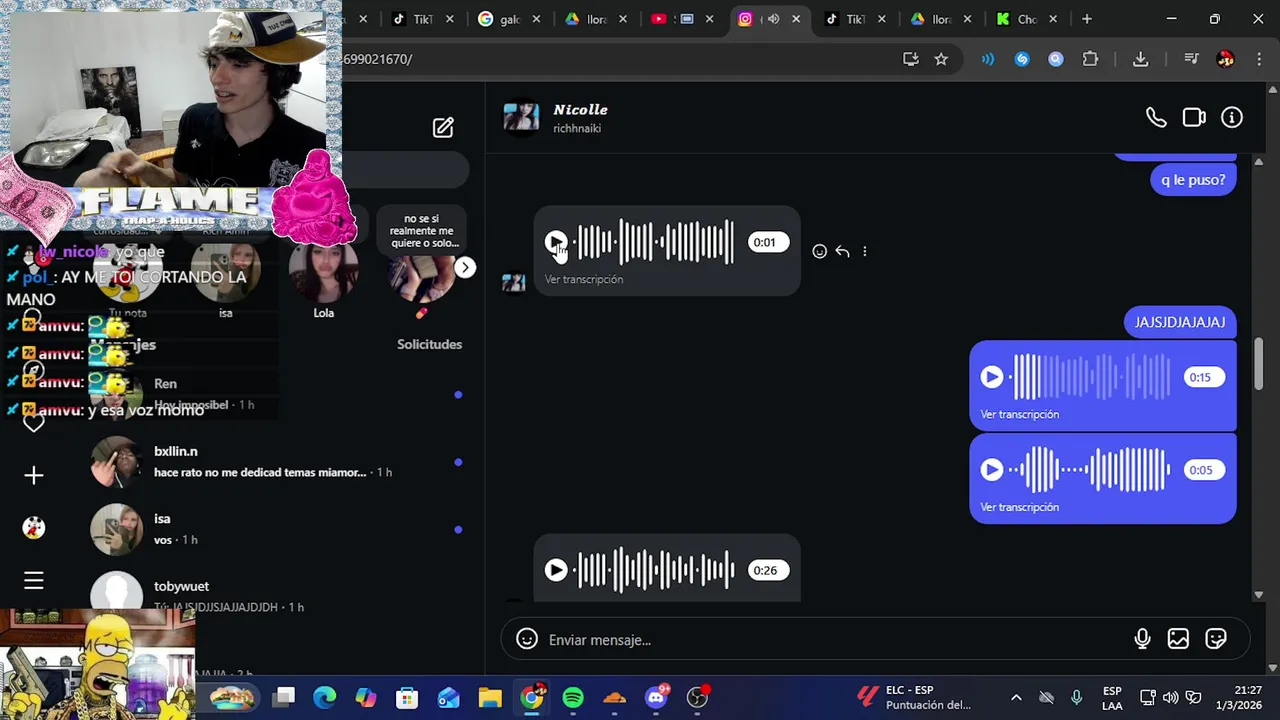Click the JAJSJDJAJAJAJ sent message
Image resolution: width=1280 pixels, height=720 pixels.
tap(1180, 322)
